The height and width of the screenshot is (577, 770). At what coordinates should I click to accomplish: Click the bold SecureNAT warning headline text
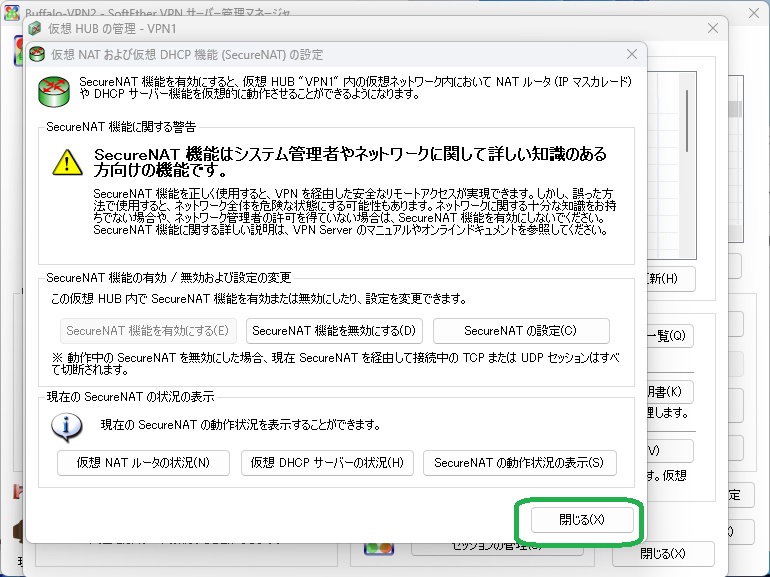pos(350,162)
